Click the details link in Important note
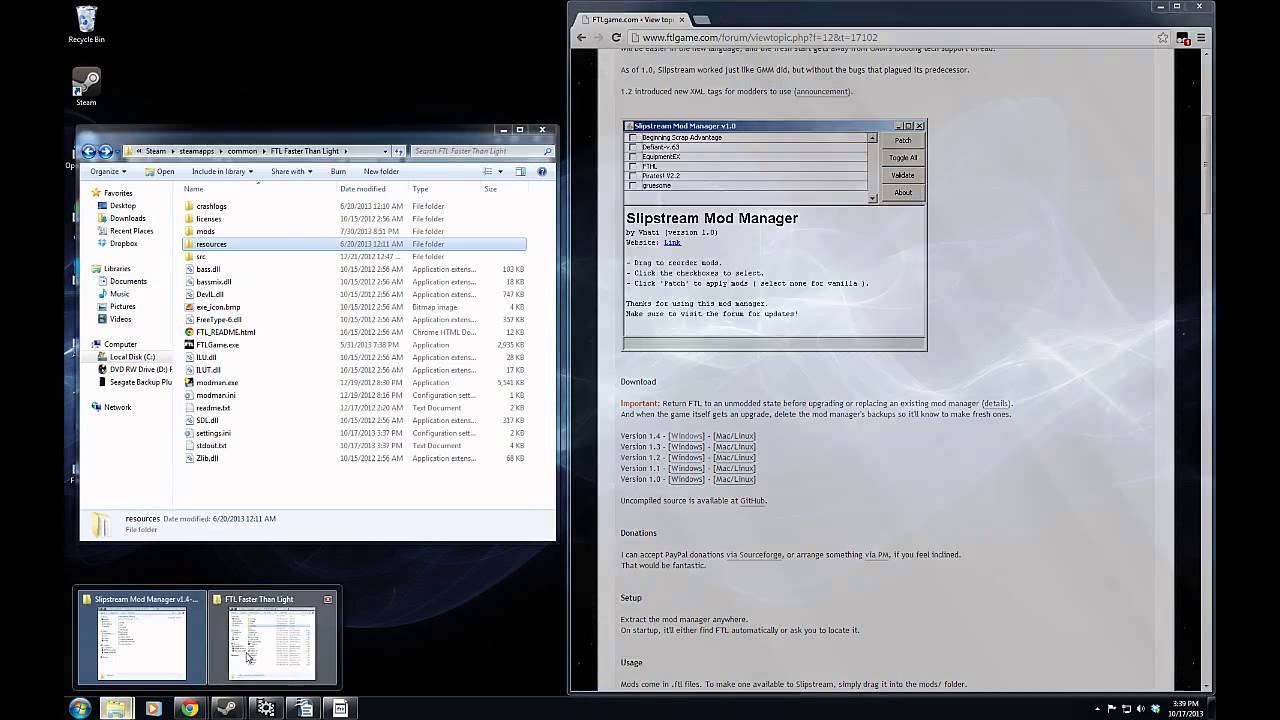Viewport: 1280px width, 720px height. pyautogui.click(x=995, y=403)
